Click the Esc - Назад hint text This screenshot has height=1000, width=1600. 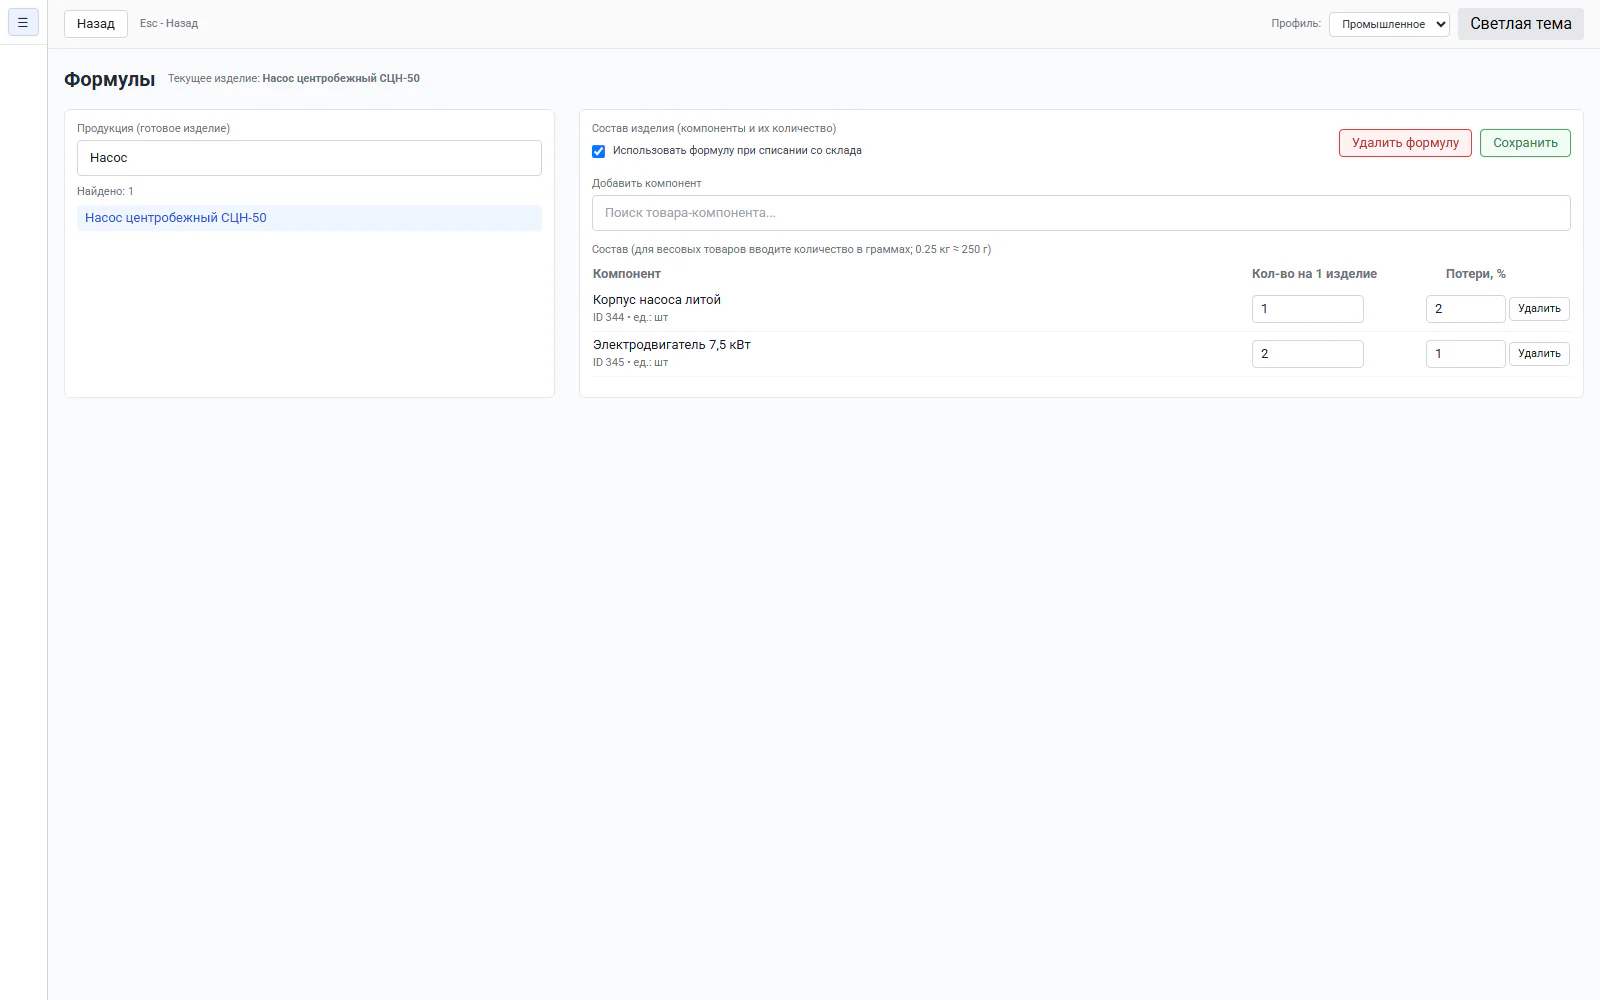(169, 24)
